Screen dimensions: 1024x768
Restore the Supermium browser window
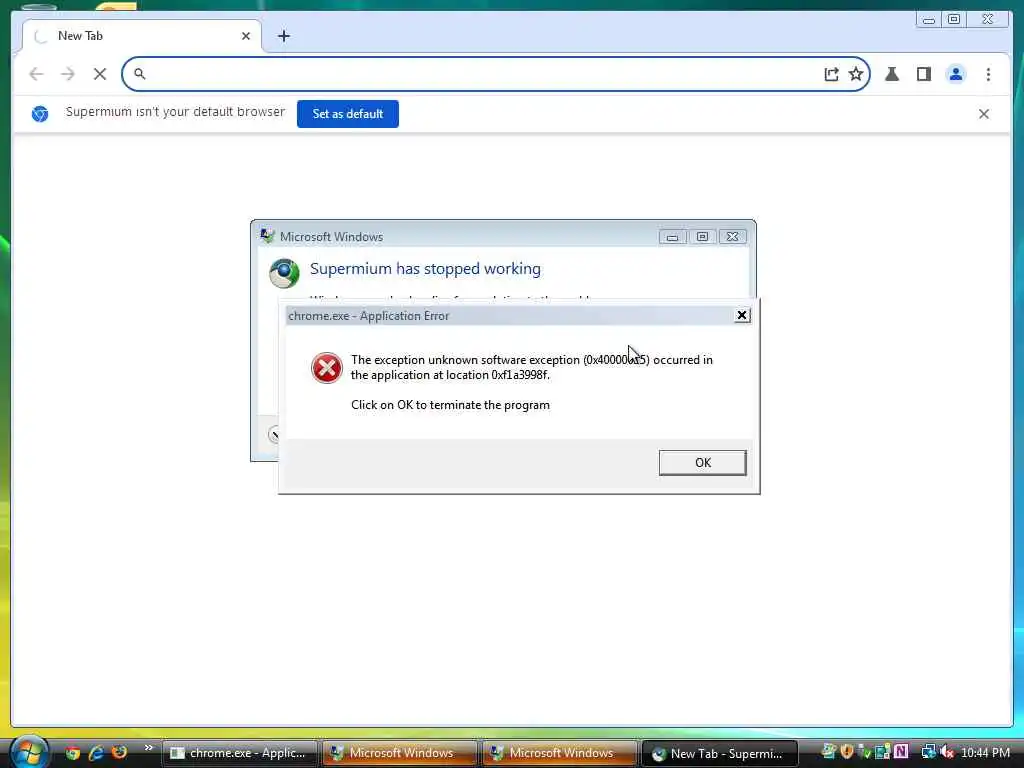(953, 20)
